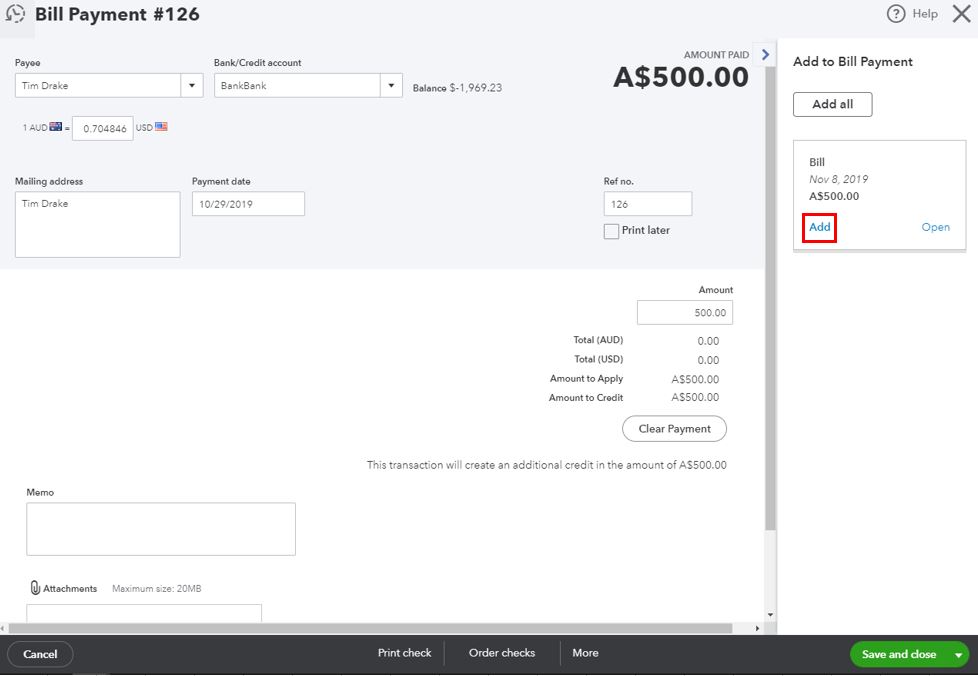The height and width of the screenshot is (676, 978).
Task: Click the Clear Payment button
Action: click(674, 428)
